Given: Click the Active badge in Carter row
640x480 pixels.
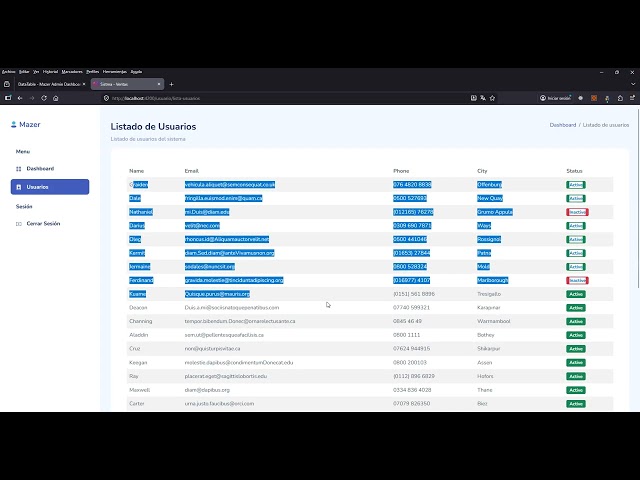Looking at the screenshot, I should click(576, 404).
